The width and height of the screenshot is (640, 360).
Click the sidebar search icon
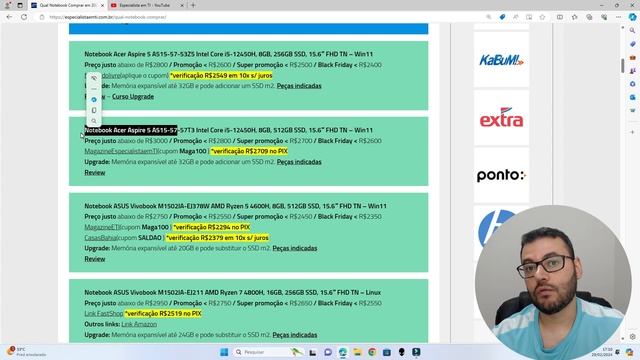click(x=633, y=31)
